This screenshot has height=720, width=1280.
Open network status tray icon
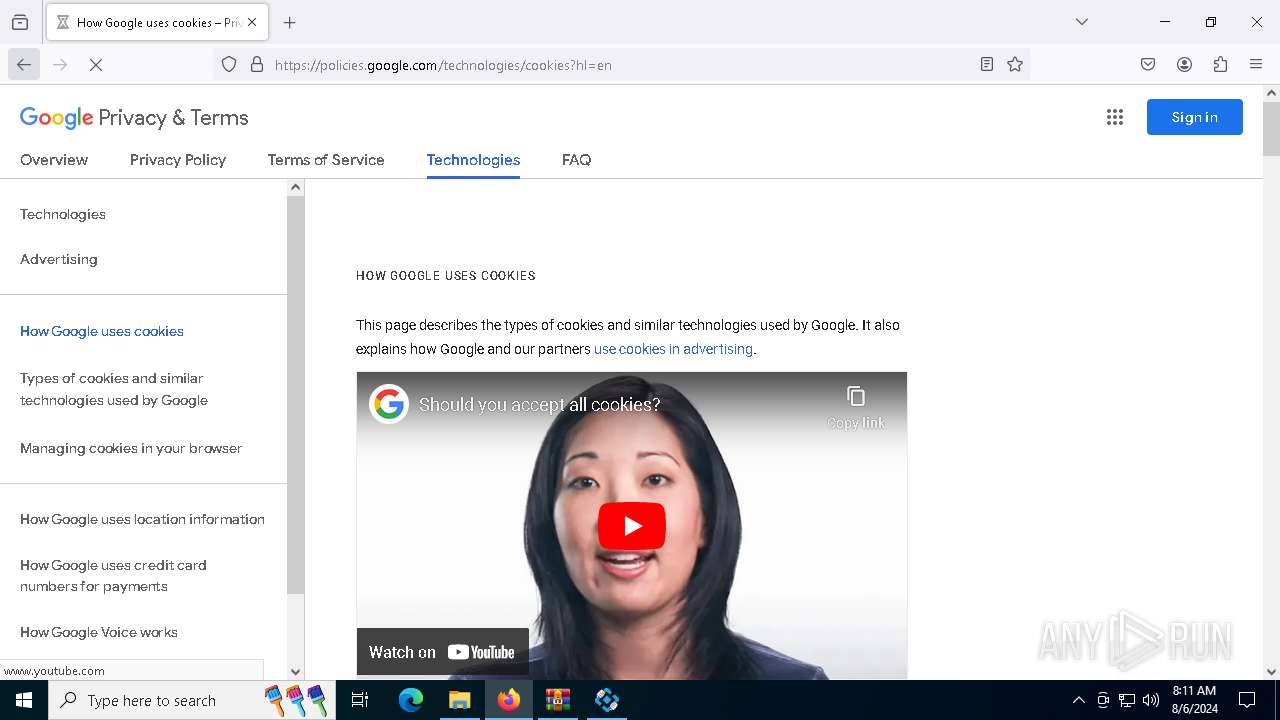coord(1127,700)
